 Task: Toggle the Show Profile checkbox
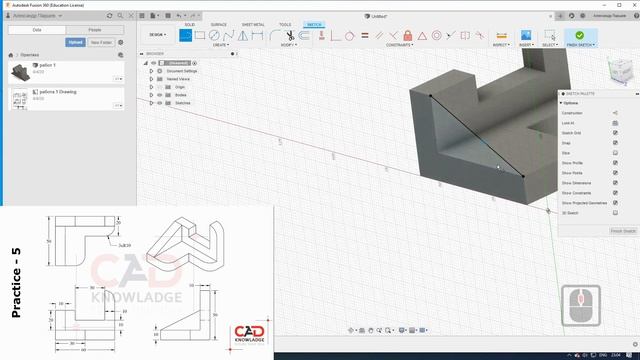[615, 163]
